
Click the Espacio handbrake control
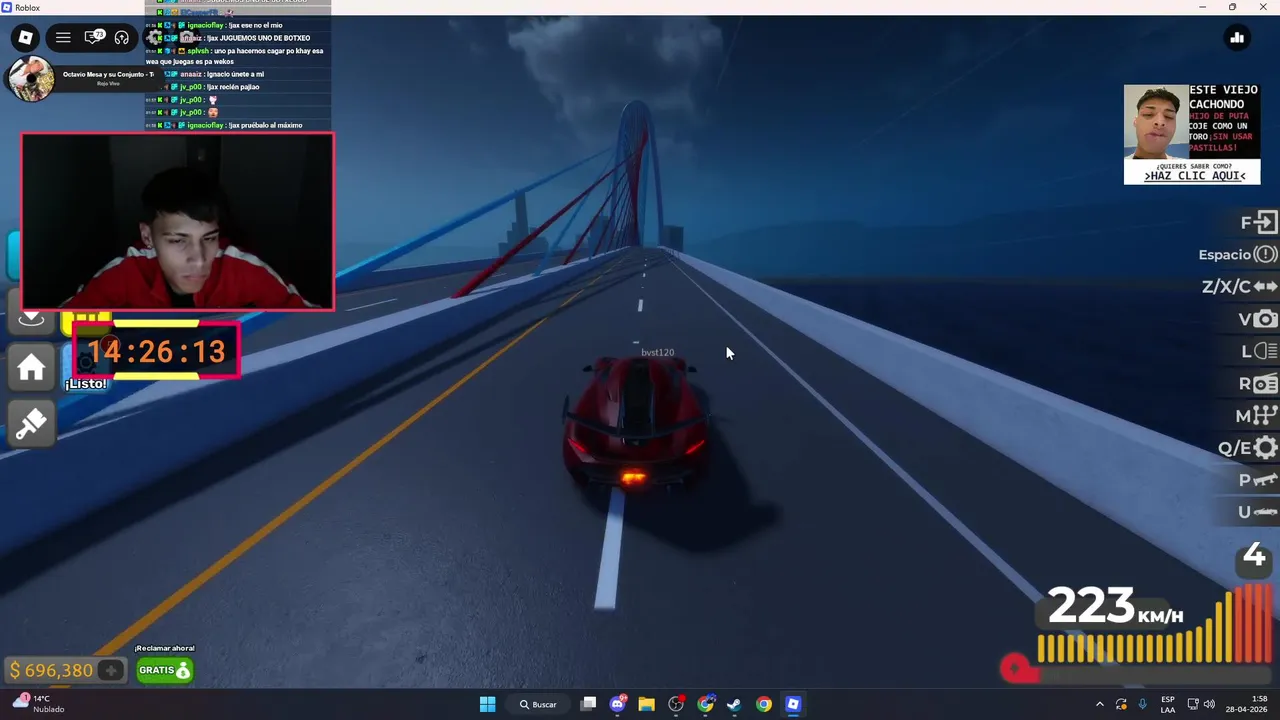pyautogui.click(x=1238, y=255)
